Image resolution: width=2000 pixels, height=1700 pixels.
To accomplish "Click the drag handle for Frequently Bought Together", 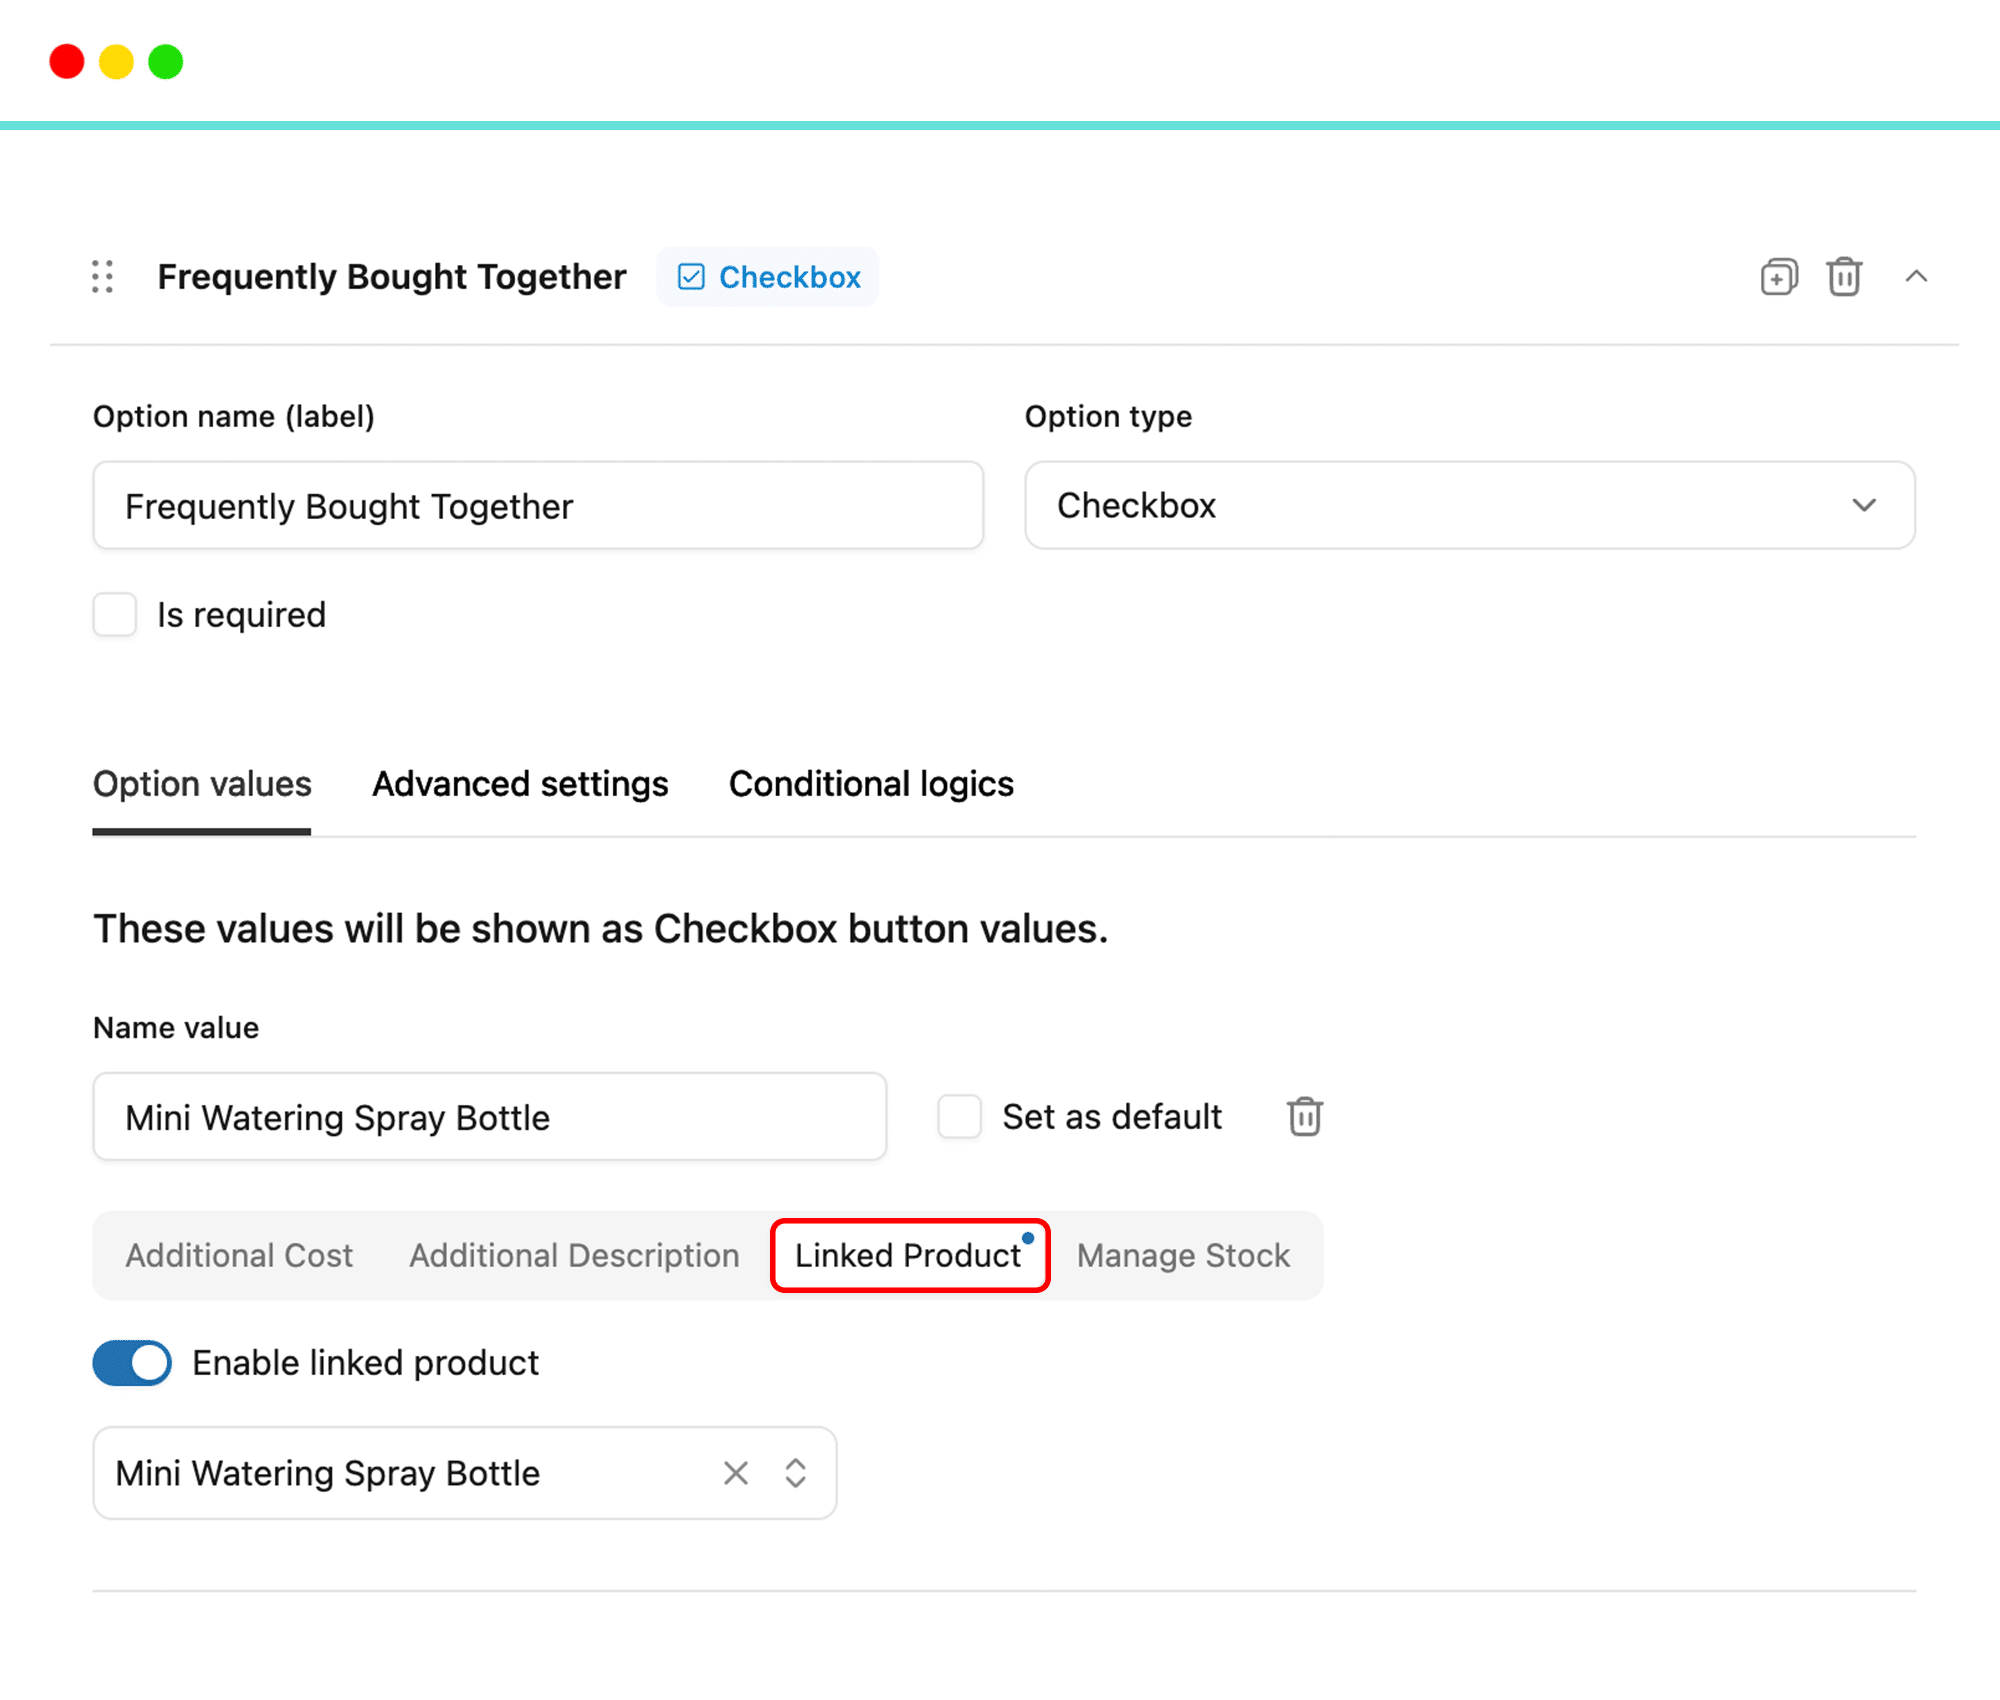I will (102, 277).
